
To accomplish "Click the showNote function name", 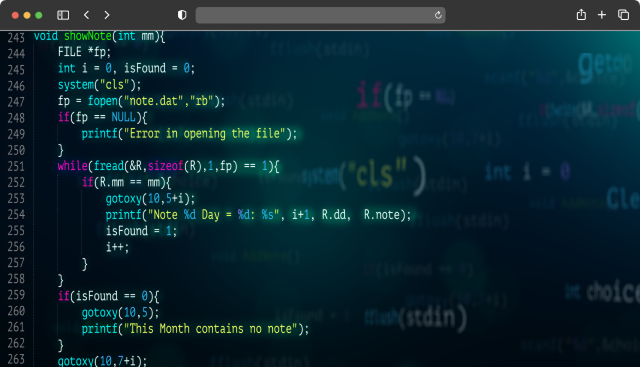I will tap(88, 36).
